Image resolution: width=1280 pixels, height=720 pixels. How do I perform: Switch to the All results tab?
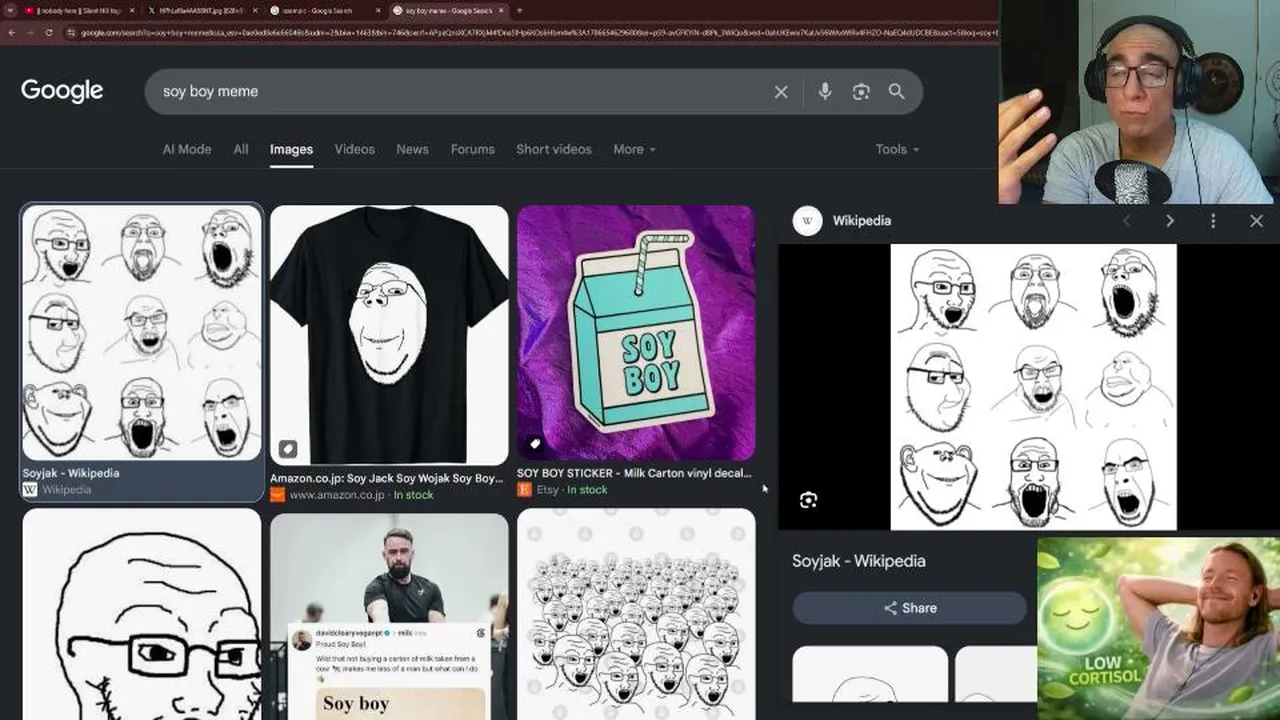(241, 149)
